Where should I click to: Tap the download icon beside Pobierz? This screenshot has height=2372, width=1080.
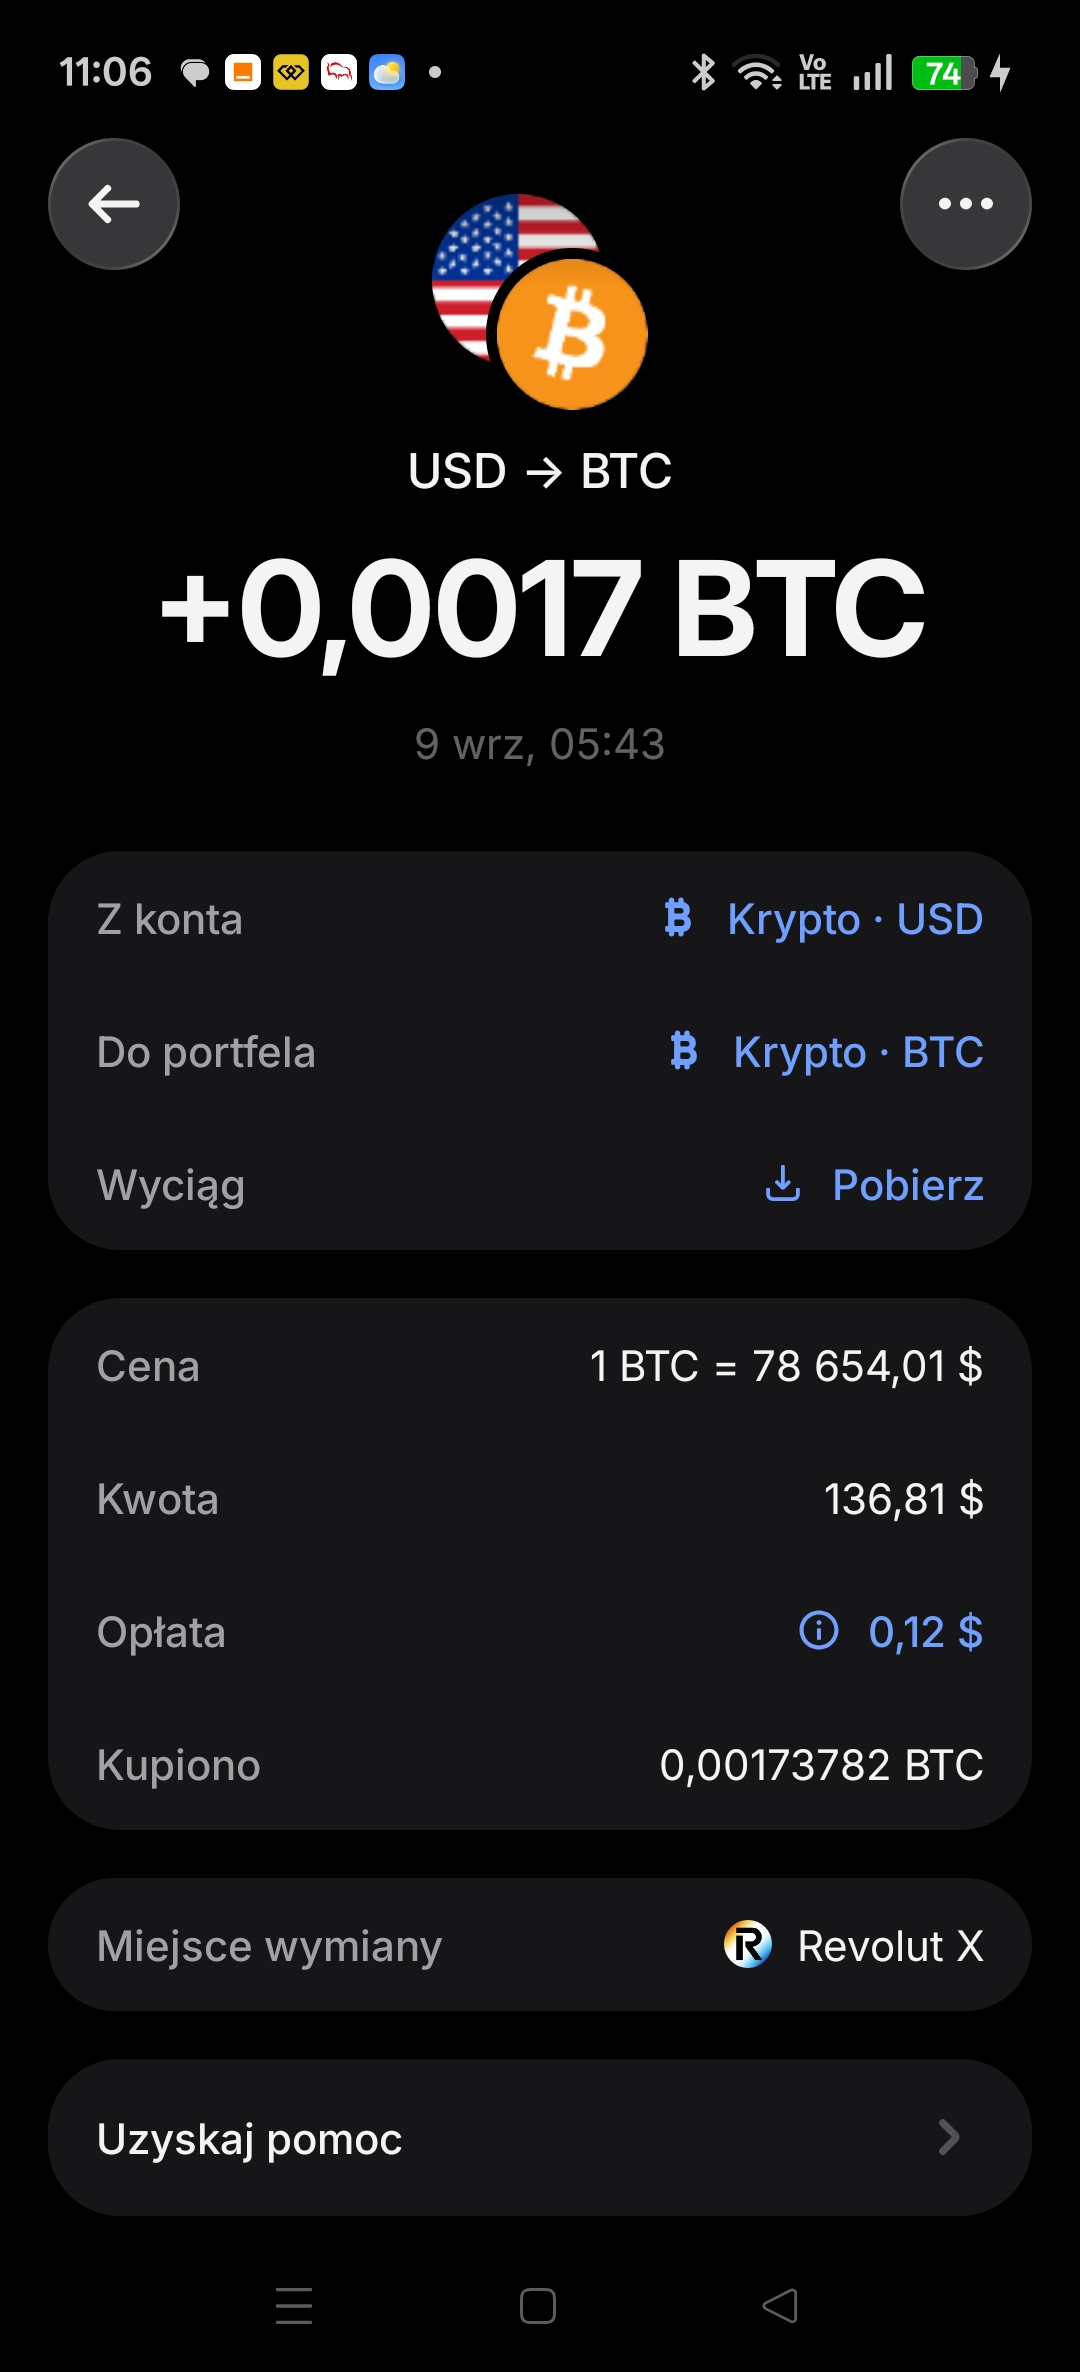click(x=783, y=1184)
